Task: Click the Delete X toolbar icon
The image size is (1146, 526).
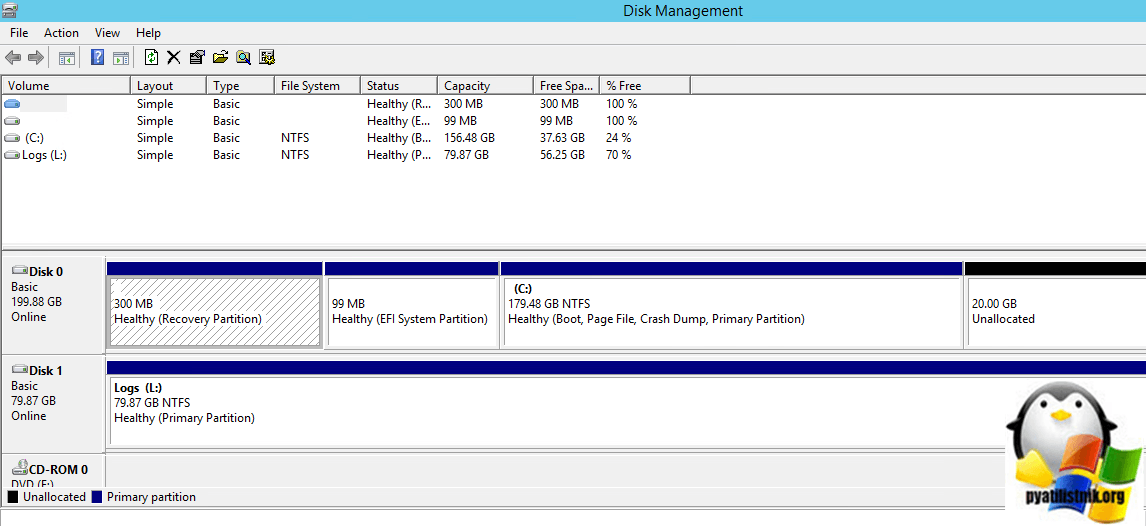Action: click(174, 58)
